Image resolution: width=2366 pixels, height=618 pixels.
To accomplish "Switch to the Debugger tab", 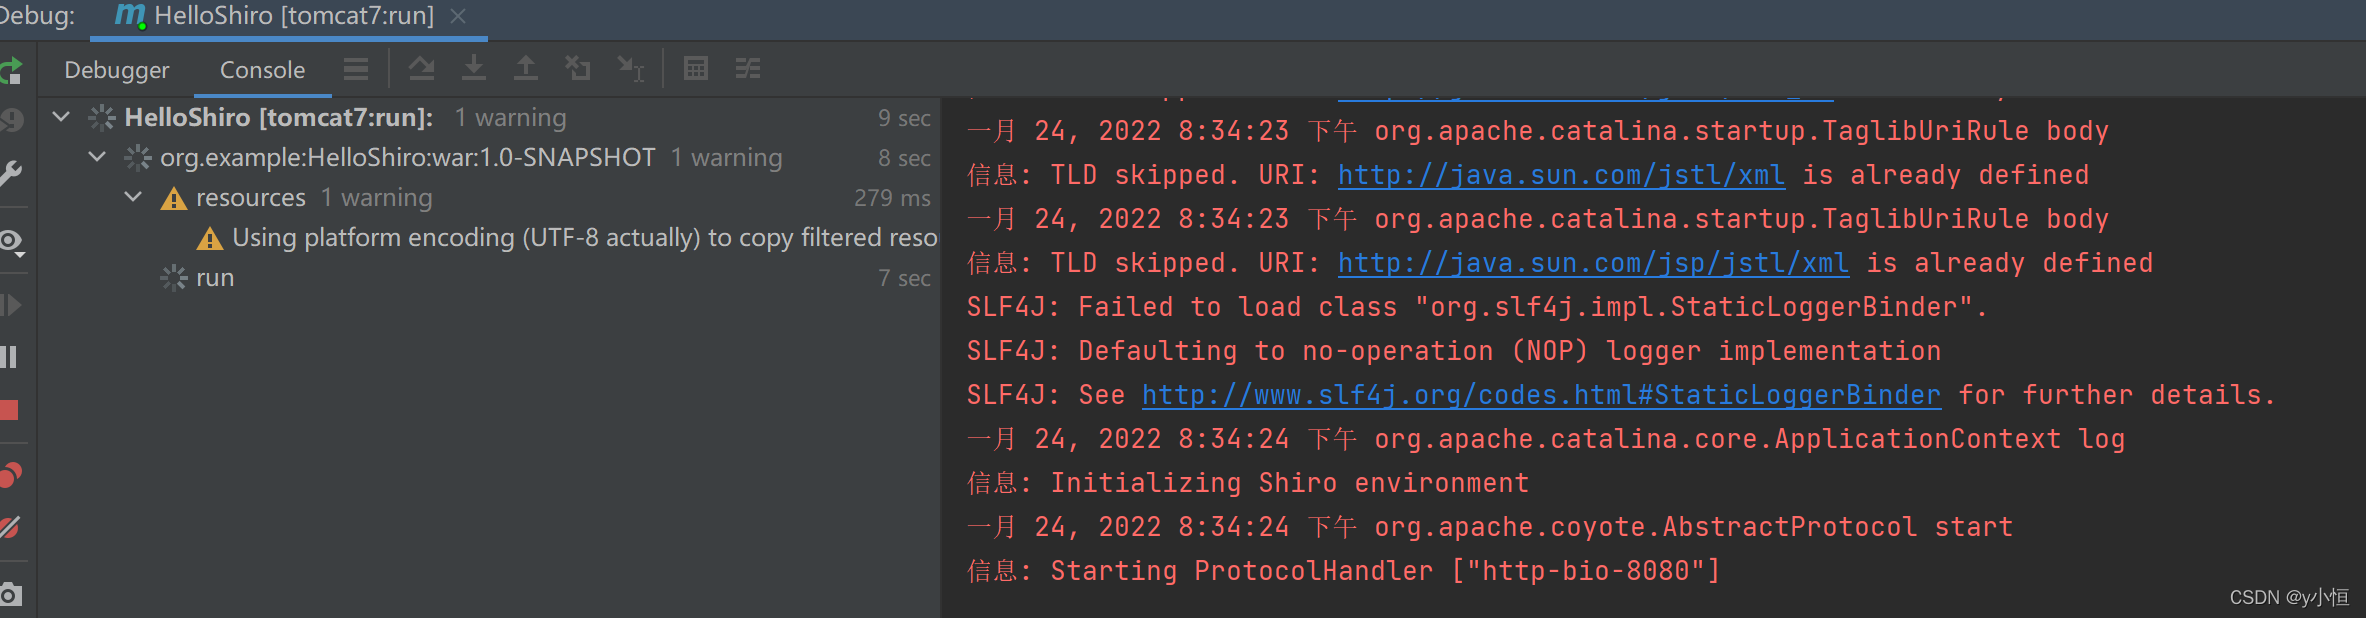I will (x=117, y=70).
